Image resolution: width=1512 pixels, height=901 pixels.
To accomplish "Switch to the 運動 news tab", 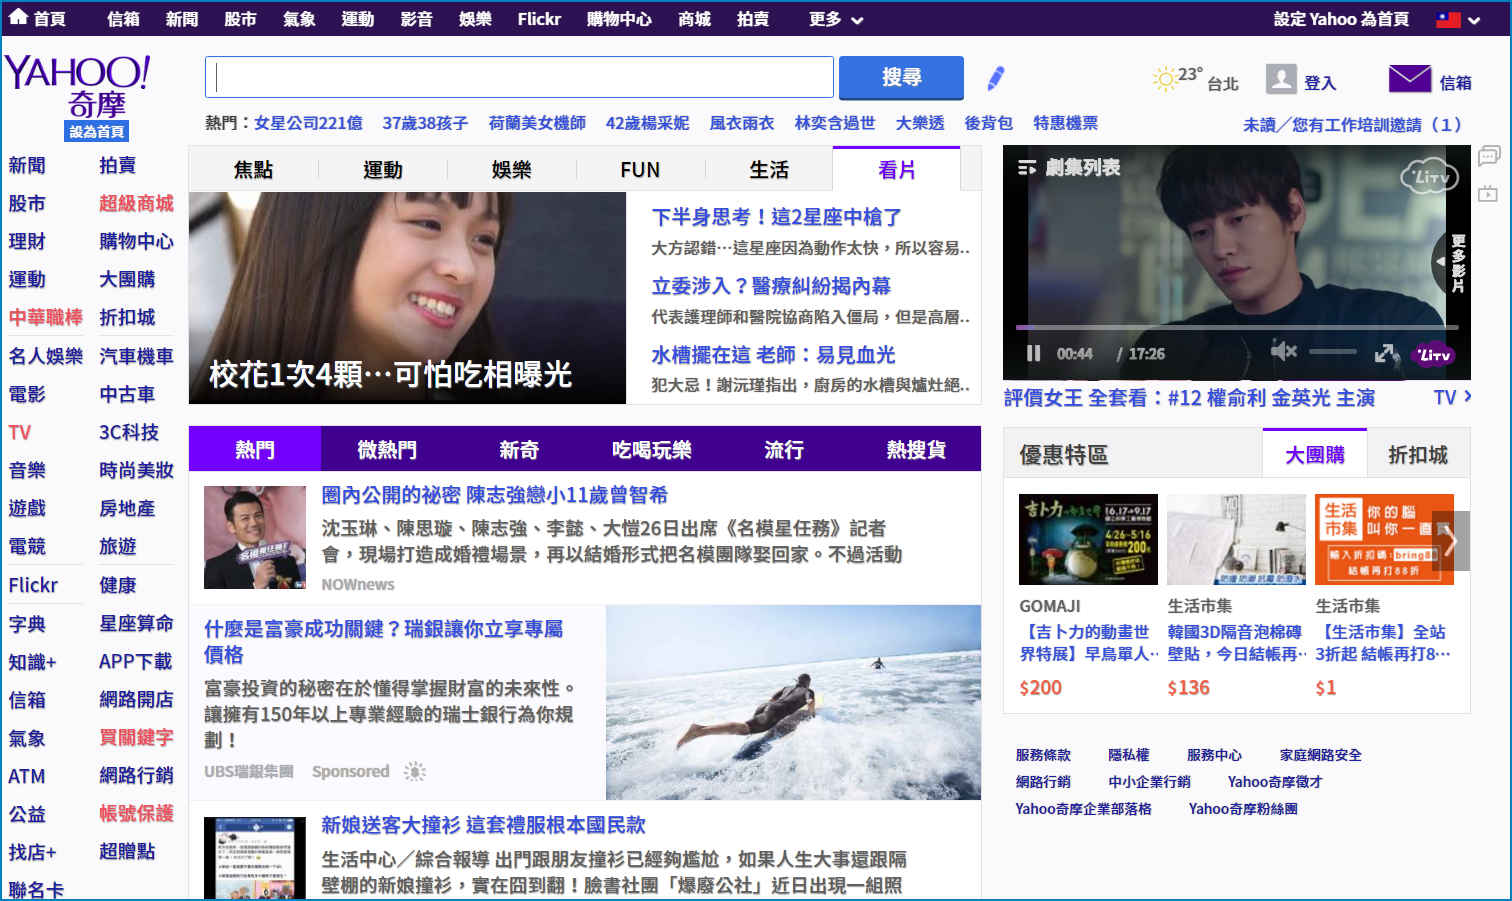I will (382, 170).
